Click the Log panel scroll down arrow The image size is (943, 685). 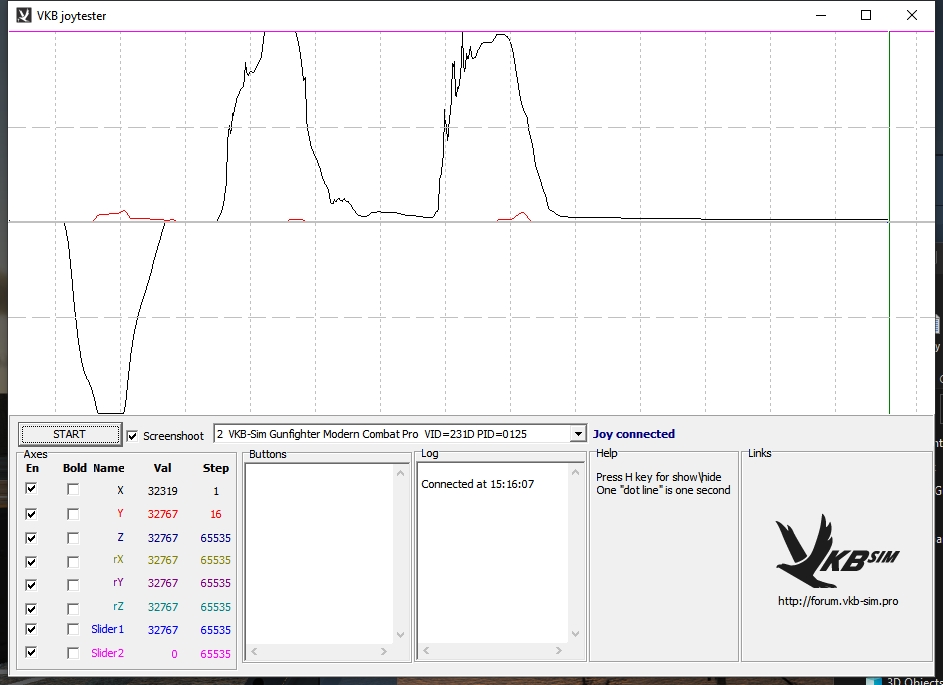[576, 634]
